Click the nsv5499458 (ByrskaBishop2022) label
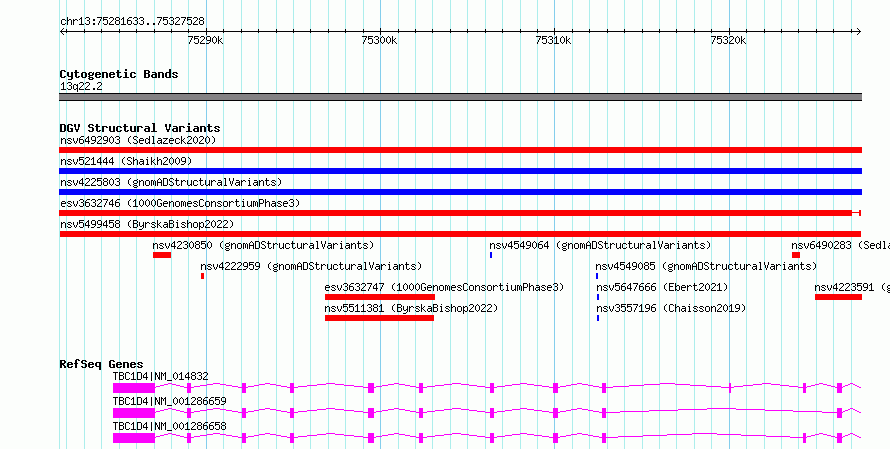 pyautogui.click(x=147, y=224)
